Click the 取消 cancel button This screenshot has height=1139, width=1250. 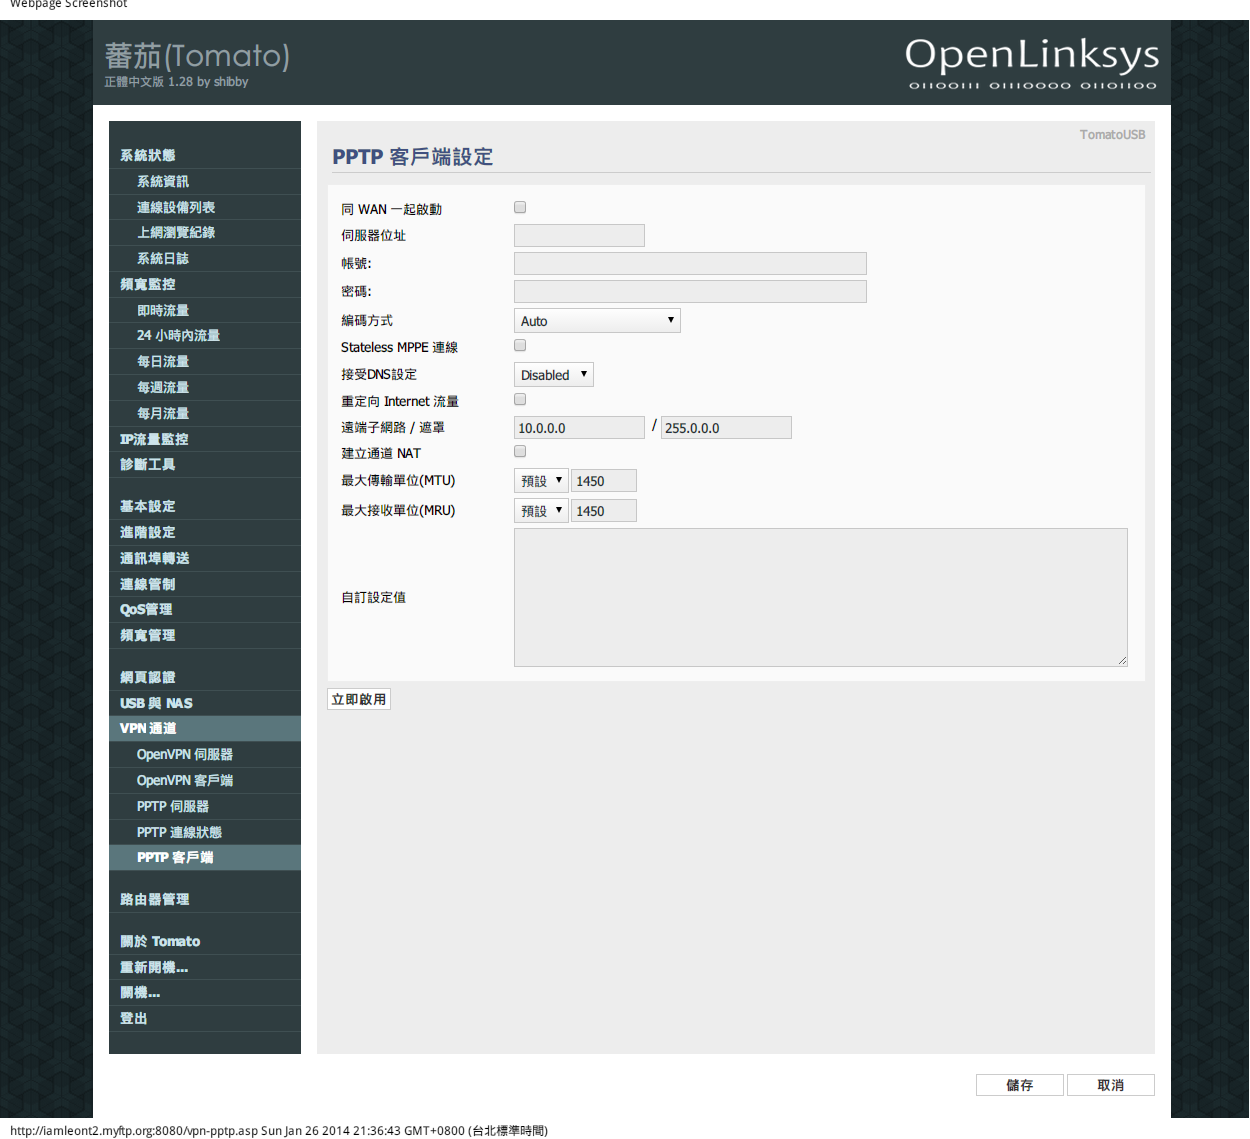(x=1111, y=1085)
